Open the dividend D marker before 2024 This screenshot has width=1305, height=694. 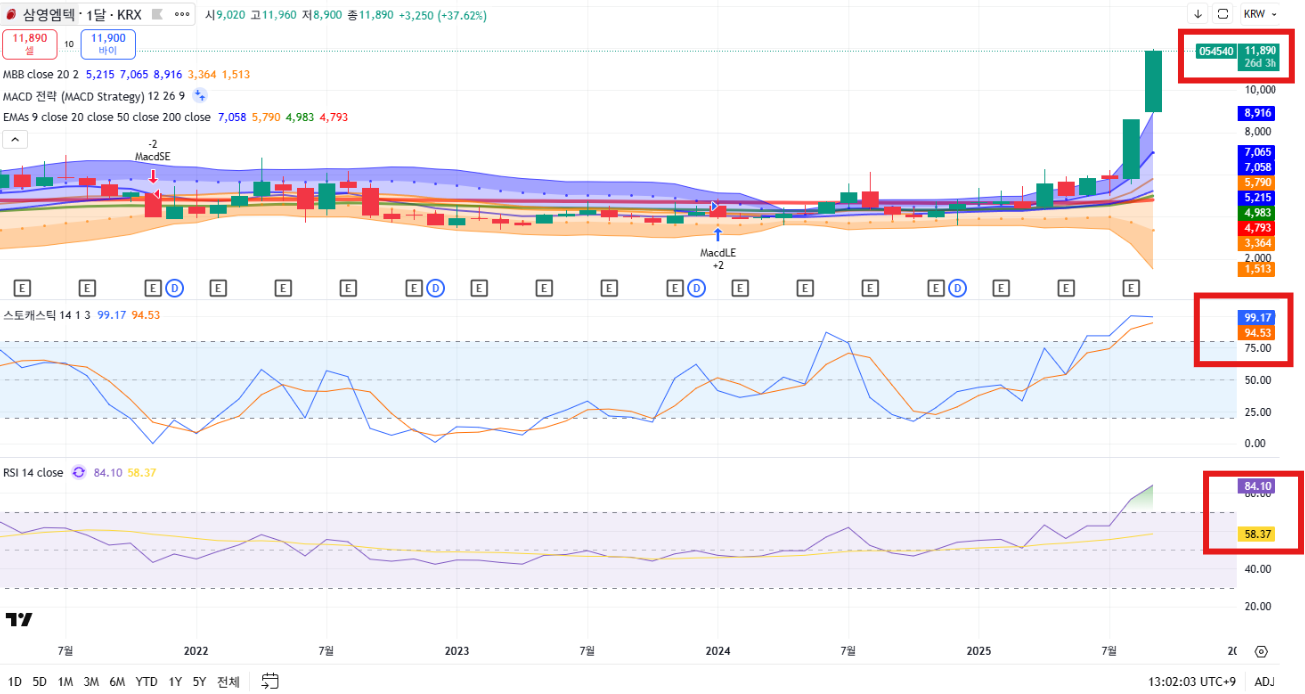point(696,288)
